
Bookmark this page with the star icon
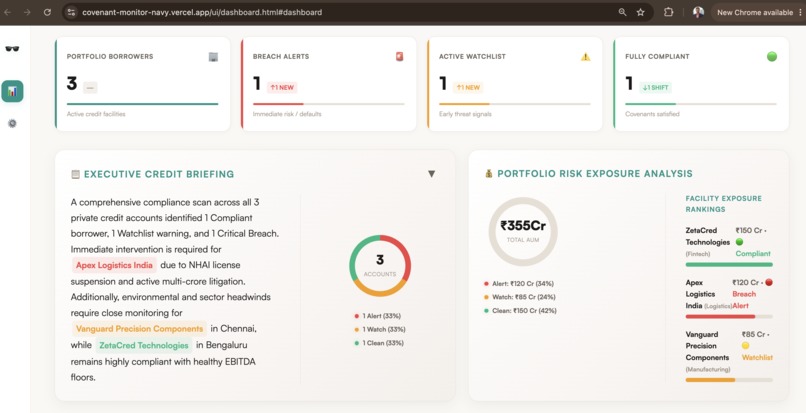pyautogui.click(x=640, y=12)
